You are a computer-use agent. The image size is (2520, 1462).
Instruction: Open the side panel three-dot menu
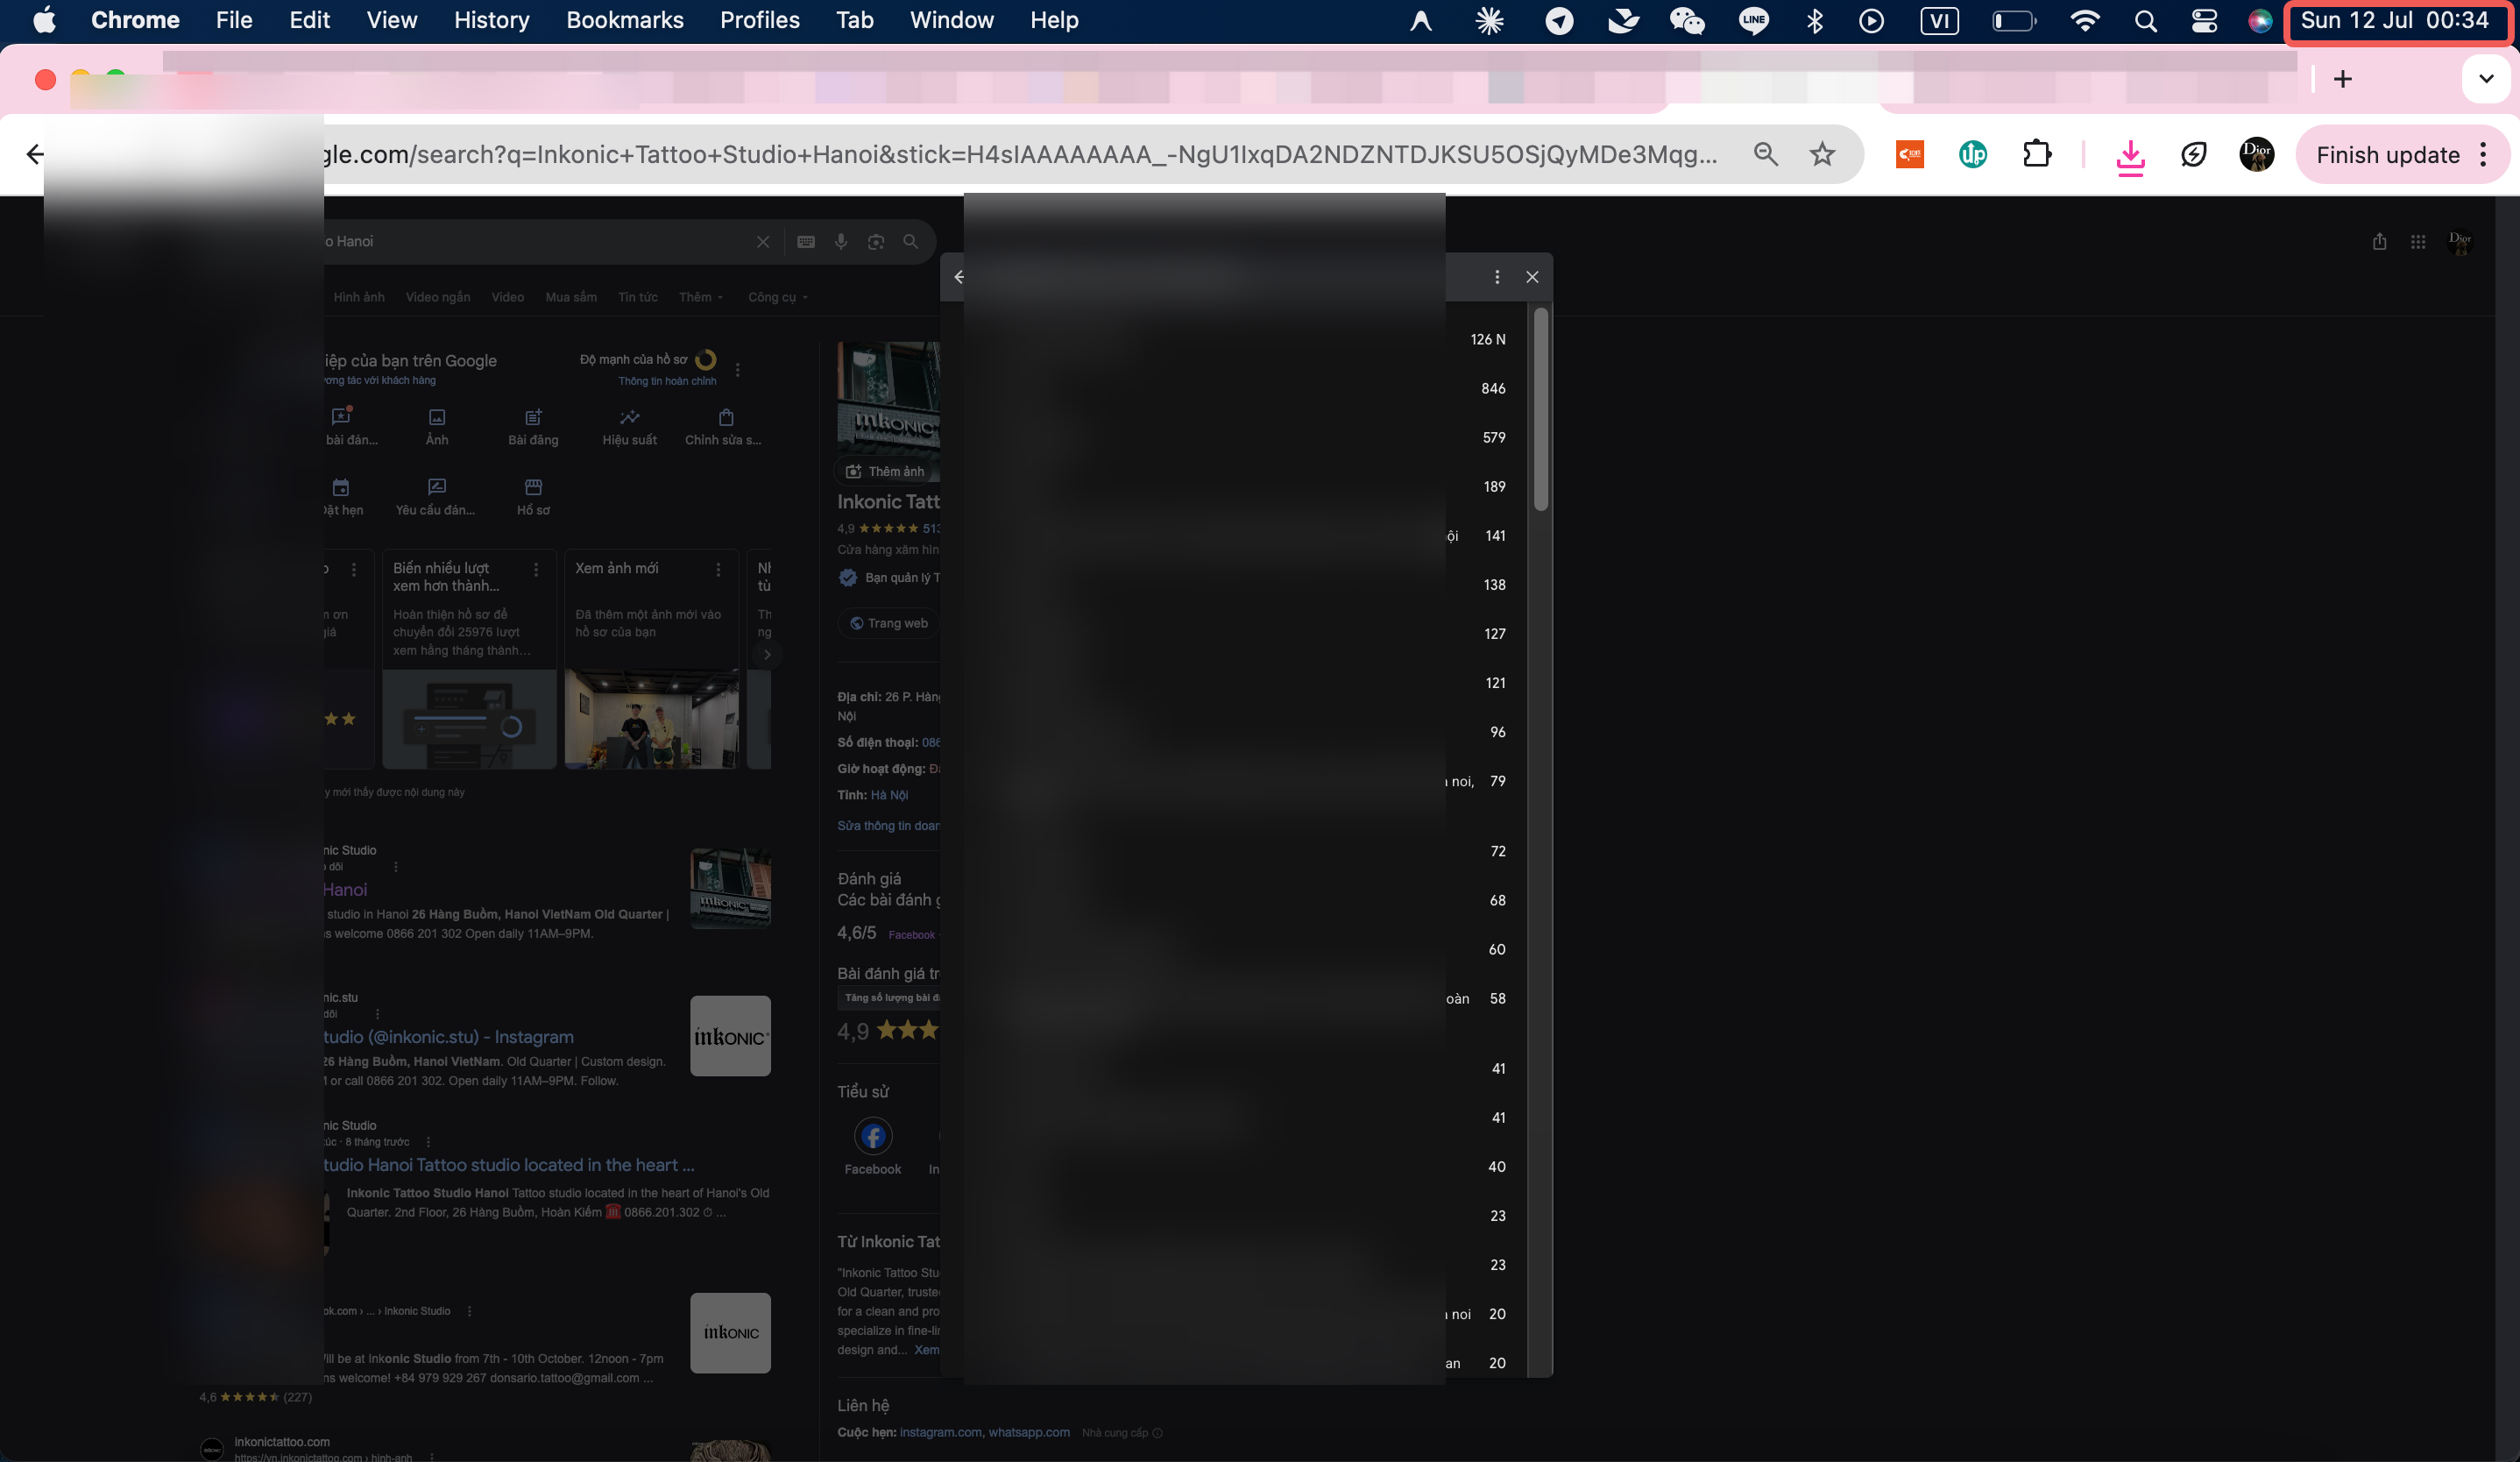1497,277
